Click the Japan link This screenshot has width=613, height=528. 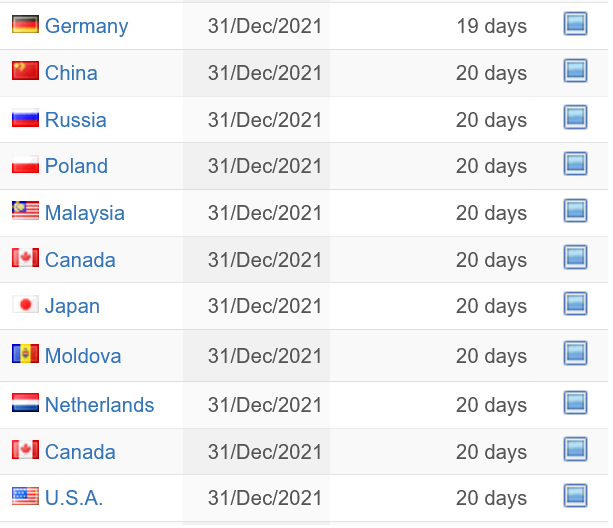click(x=72, y=306)
